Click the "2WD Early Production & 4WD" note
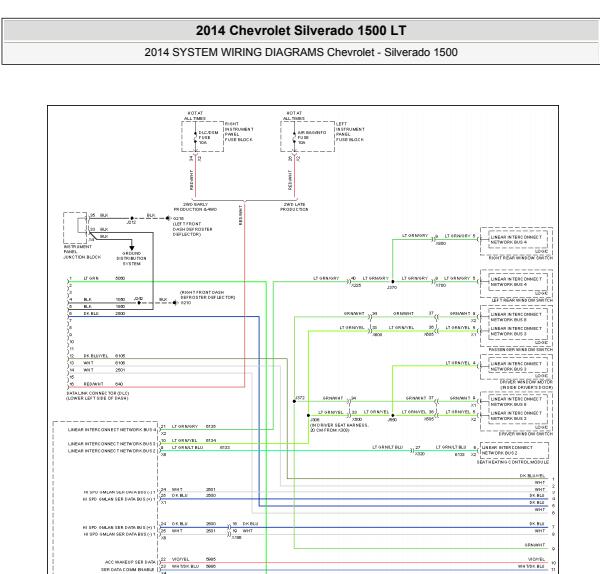 point(195,207)
